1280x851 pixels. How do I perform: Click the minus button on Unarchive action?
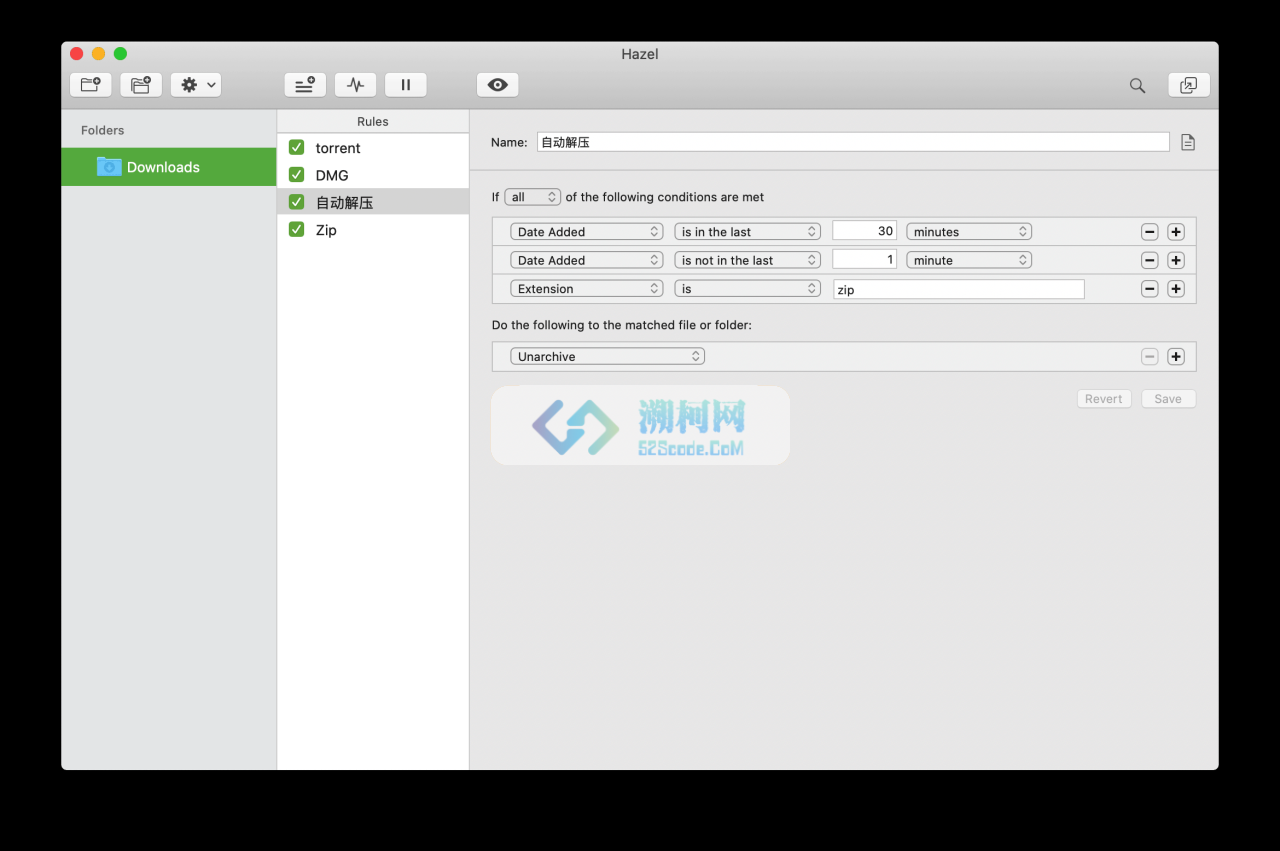[x=1150, y=357]
